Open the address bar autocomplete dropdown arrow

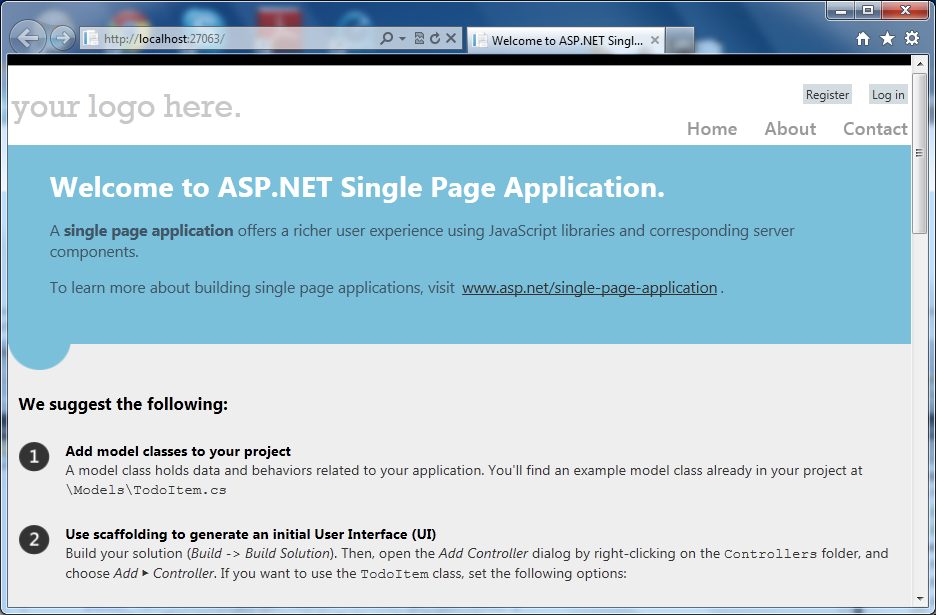click(x=402, y=38)
